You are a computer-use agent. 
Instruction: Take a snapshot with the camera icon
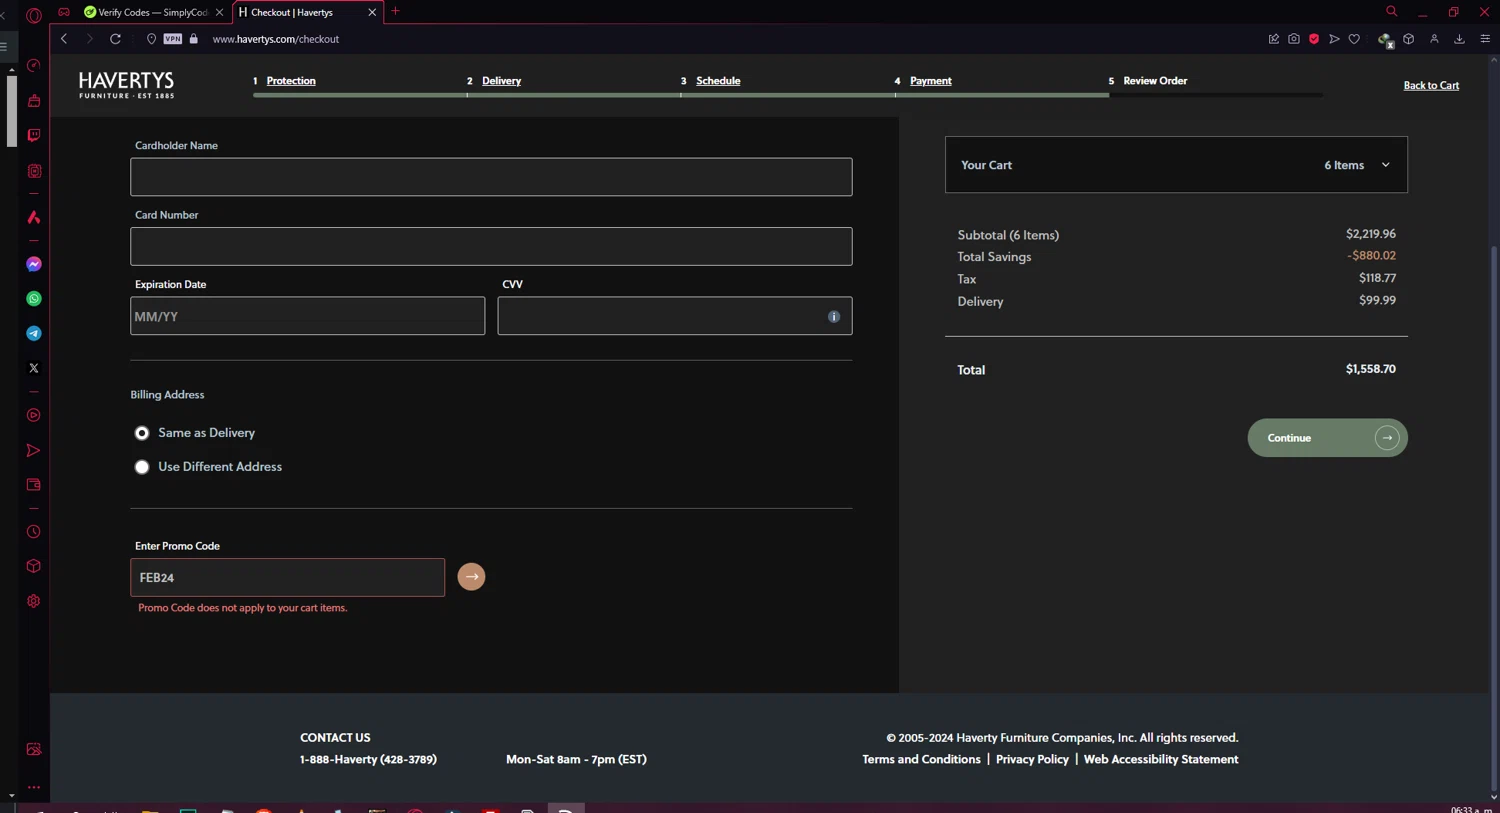(1294, 39)
